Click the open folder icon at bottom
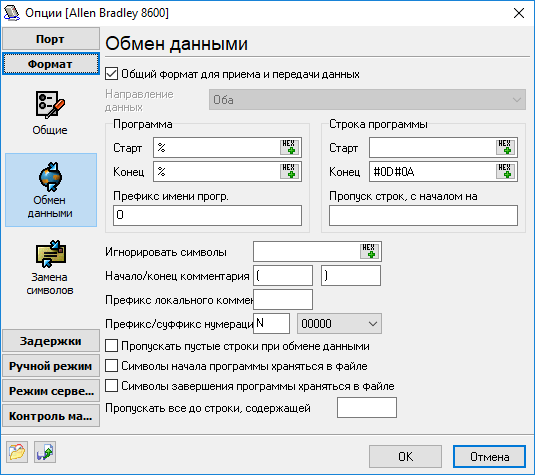 tap(17, 452)
